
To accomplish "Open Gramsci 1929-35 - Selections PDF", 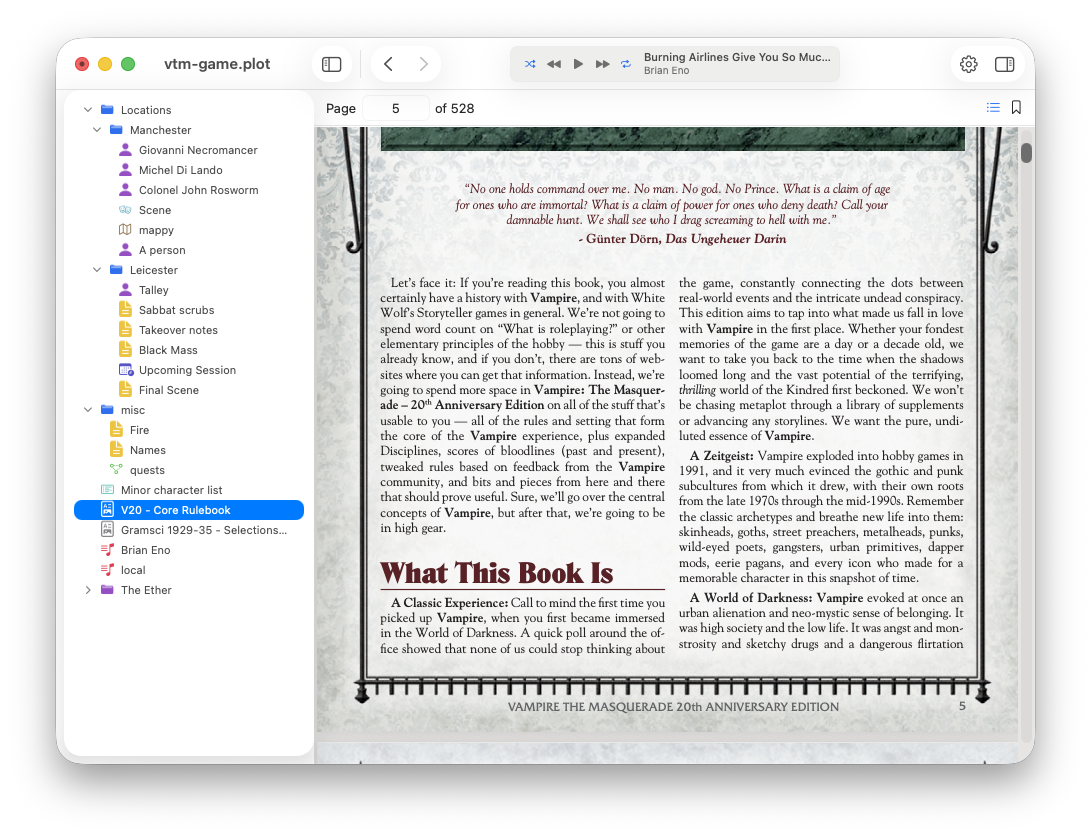I will [x=189, y=530].
